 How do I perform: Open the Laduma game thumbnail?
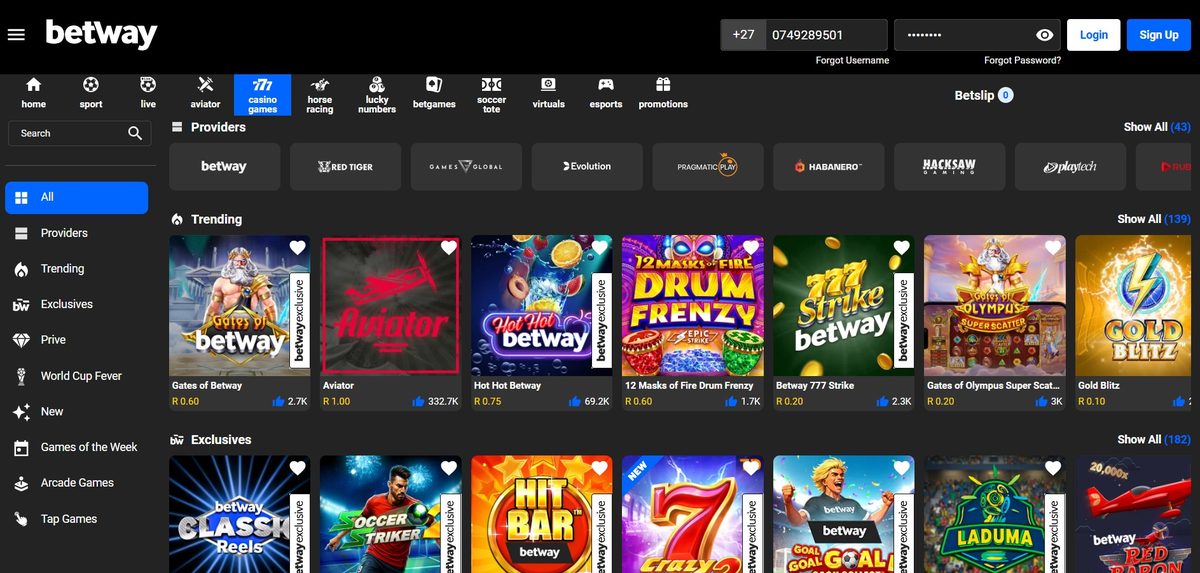pos(993,514)
